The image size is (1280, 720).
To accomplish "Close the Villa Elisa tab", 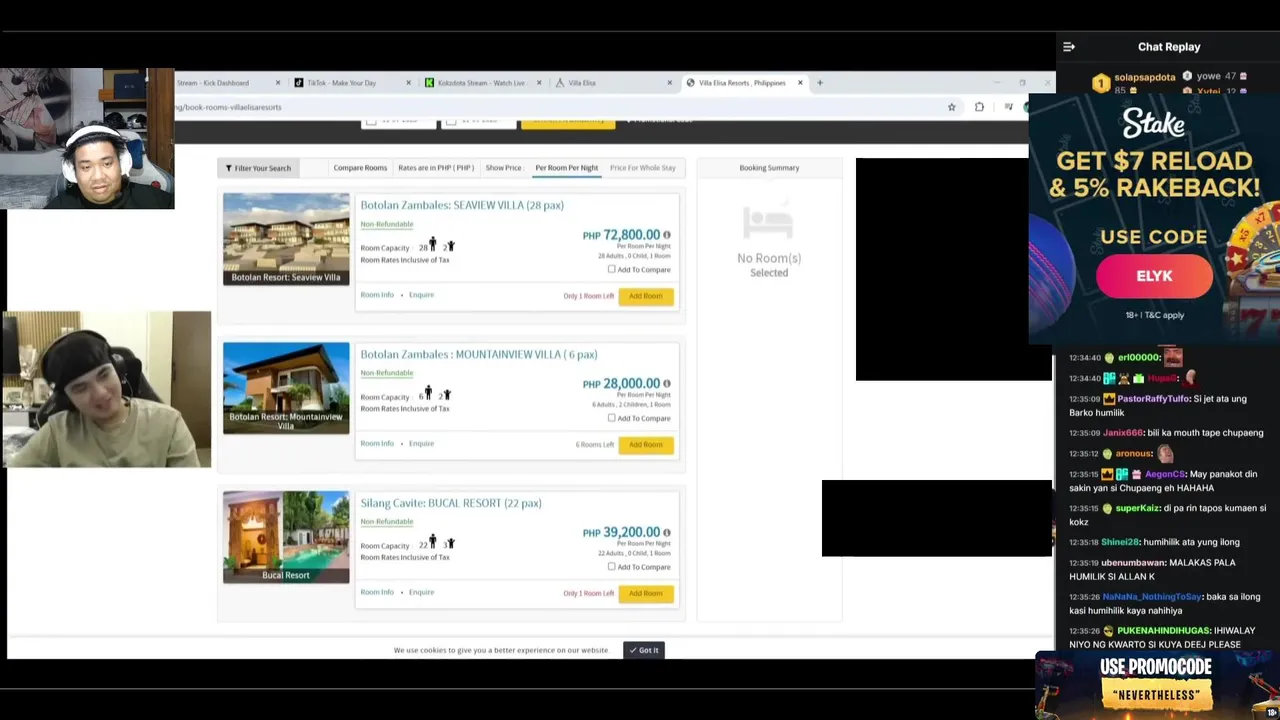I will 669,83.
